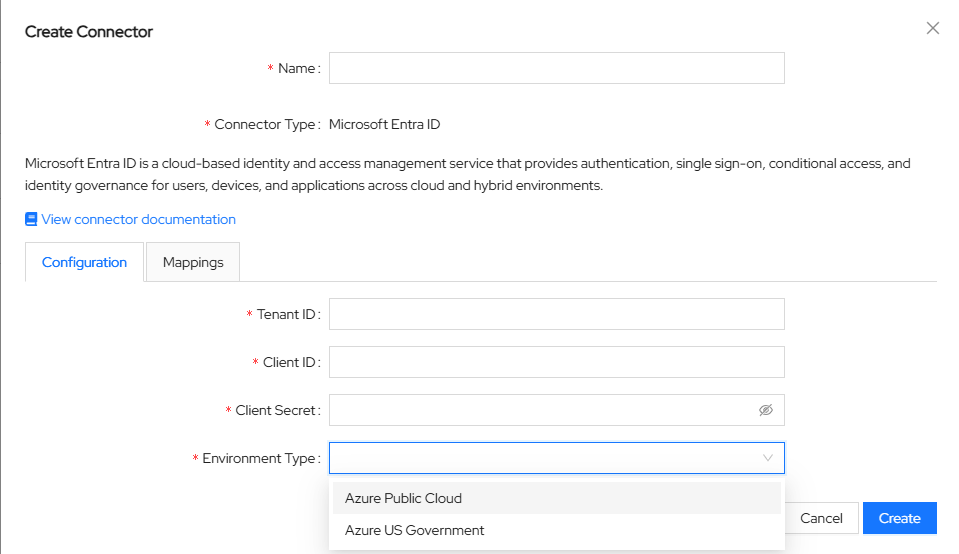Toggle Client Secret visibility eye icon
This screenshot has width=959, height=554.
766,410
